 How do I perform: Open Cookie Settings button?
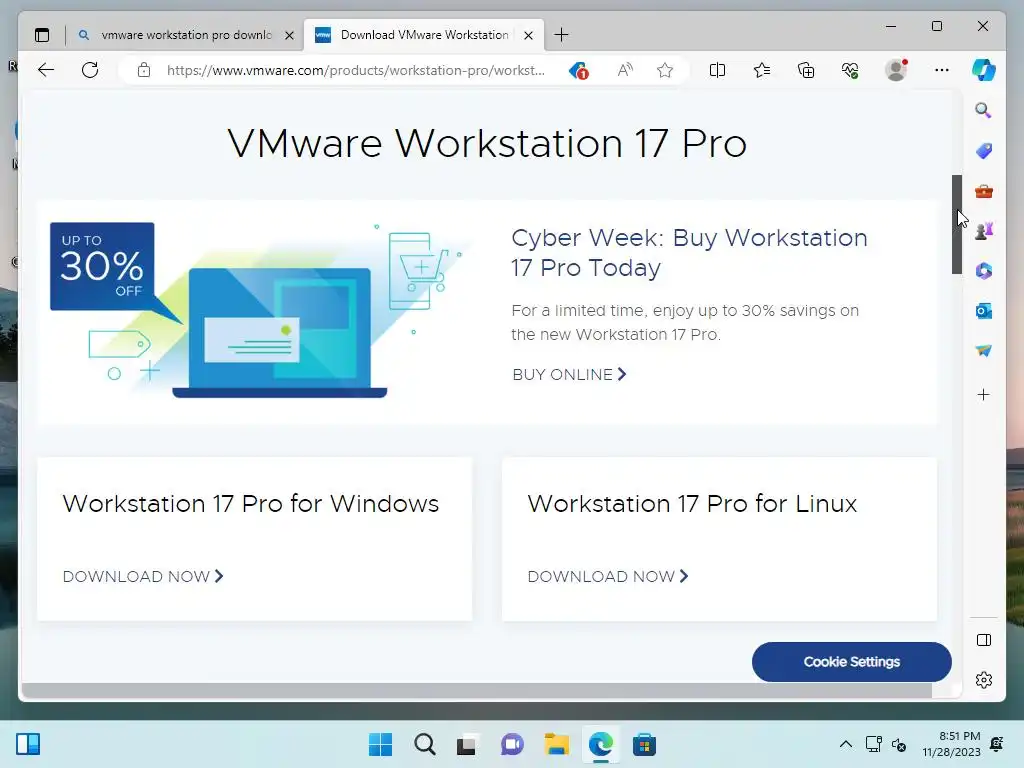pyautogui.click(x=852, y=662)
